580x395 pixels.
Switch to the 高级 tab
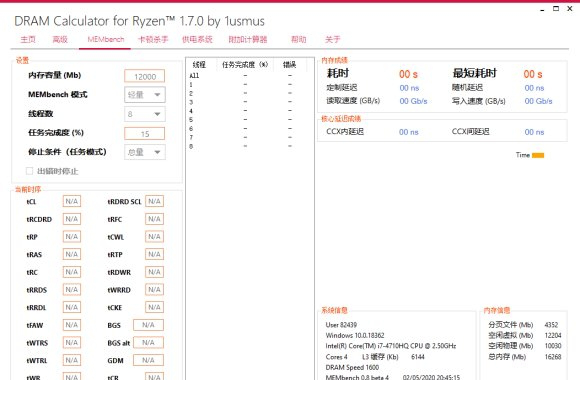coord(60,39)
